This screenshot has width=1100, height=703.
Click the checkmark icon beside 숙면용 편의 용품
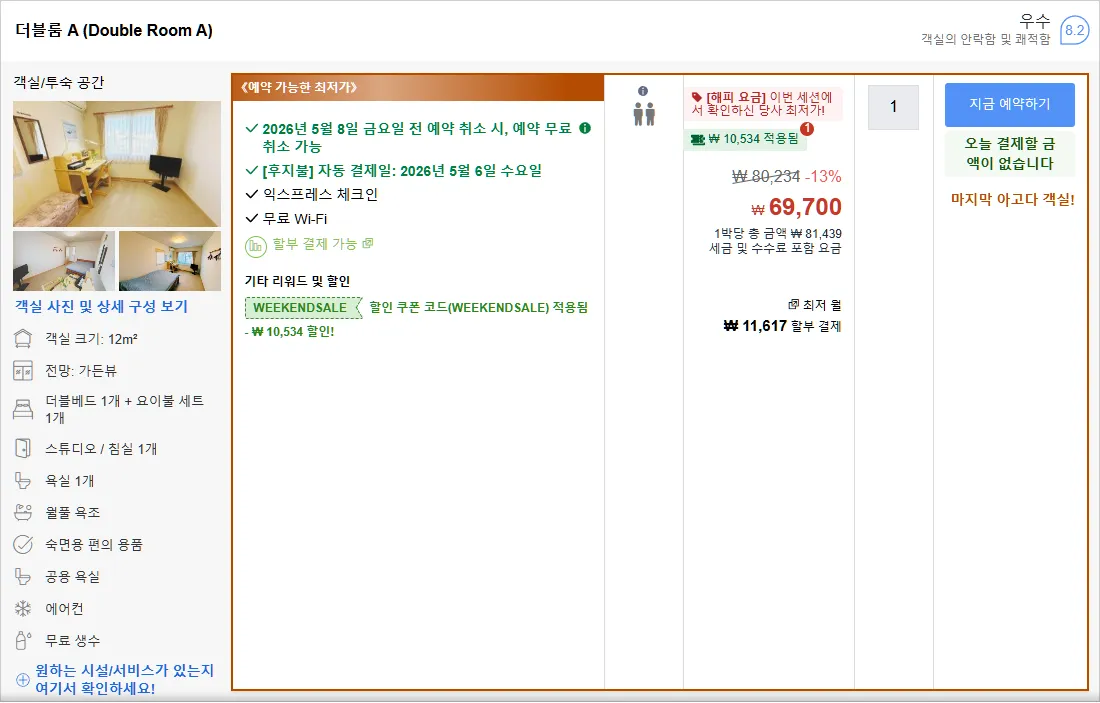coord(23,544)
